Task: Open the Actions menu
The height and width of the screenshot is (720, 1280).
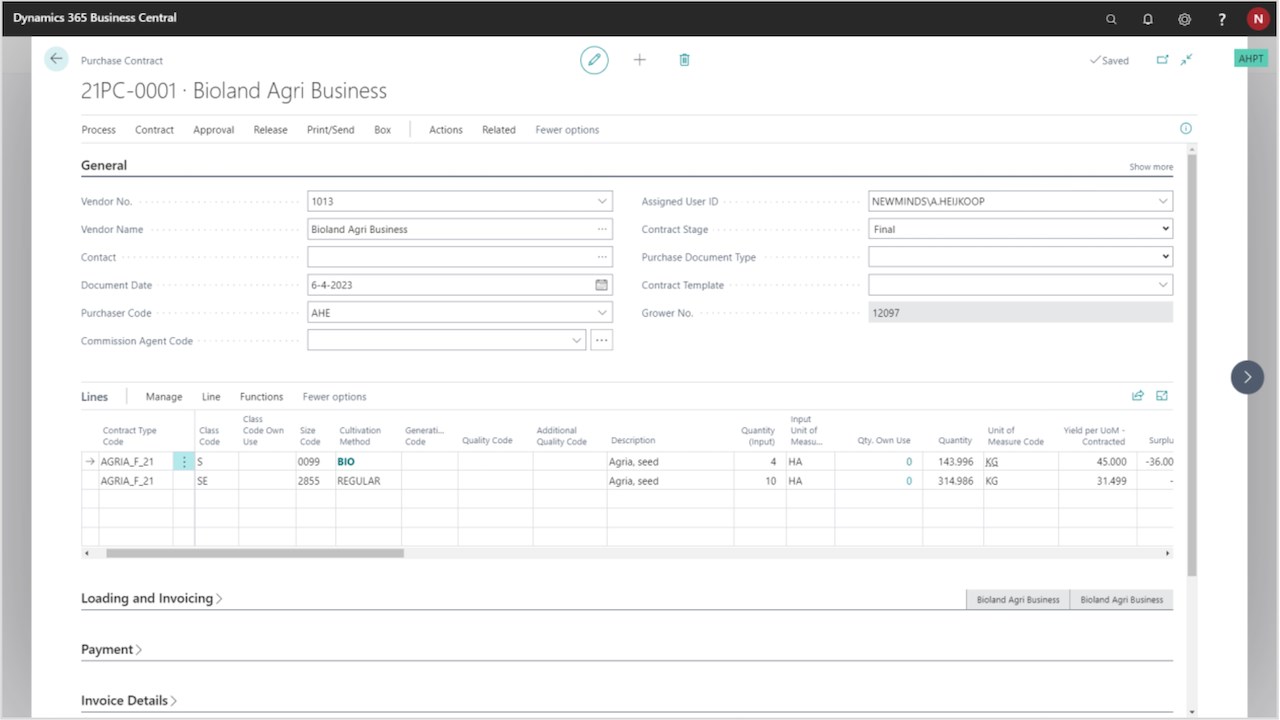Action: click(x=446, y=130)
